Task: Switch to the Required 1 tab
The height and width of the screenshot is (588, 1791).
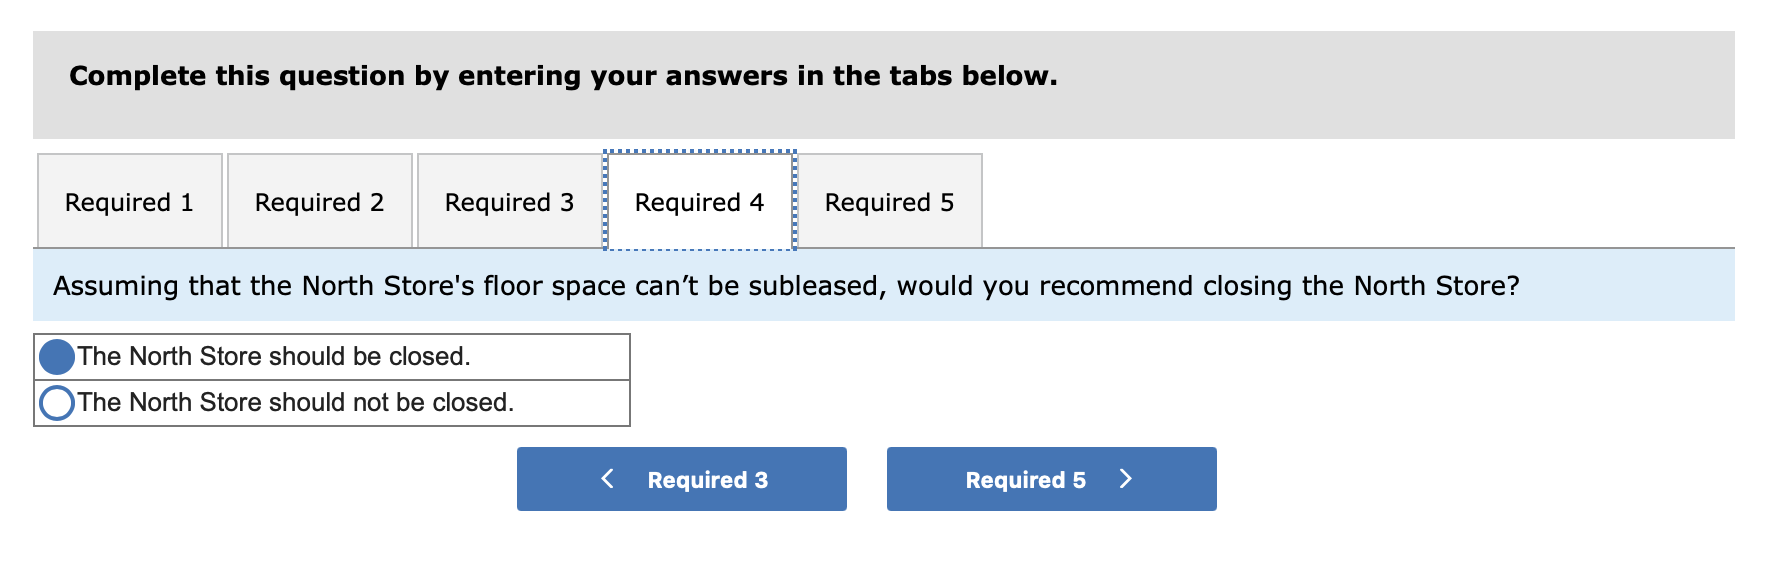Action: pos(130,202)
